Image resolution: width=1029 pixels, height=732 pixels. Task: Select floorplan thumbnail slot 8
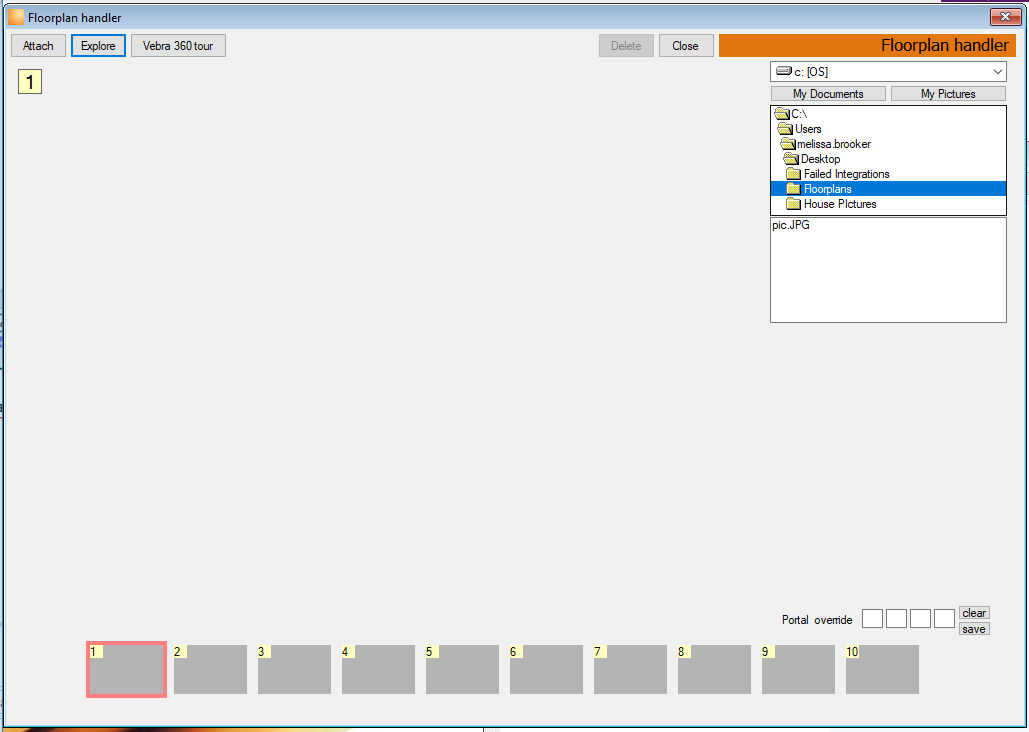[x=714, y=669]
